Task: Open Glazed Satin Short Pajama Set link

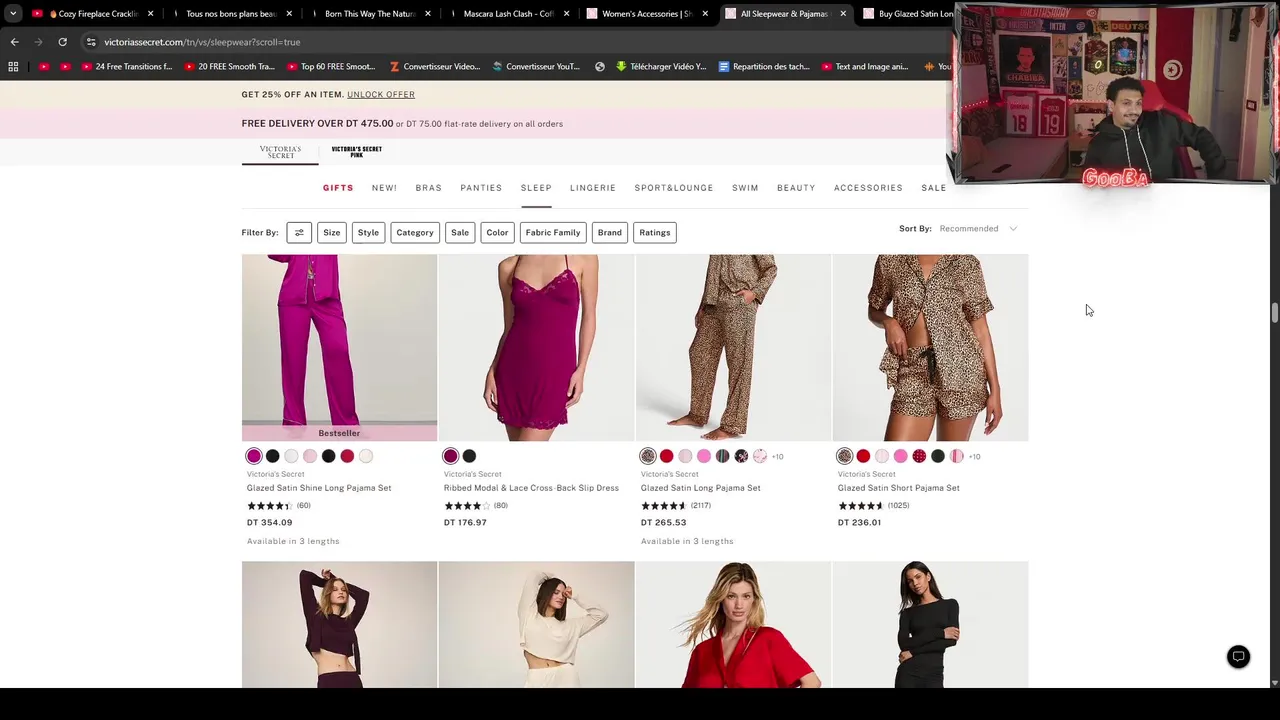Action: point(899,488)
